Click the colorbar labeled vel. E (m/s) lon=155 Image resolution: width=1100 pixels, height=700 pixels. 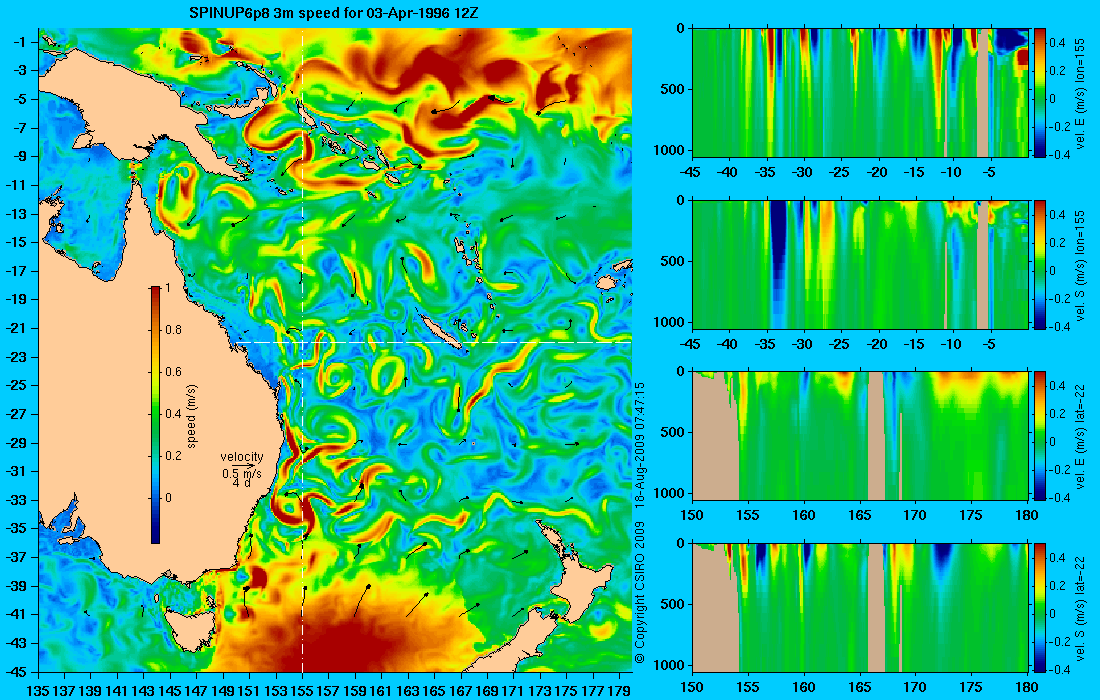1040,93
